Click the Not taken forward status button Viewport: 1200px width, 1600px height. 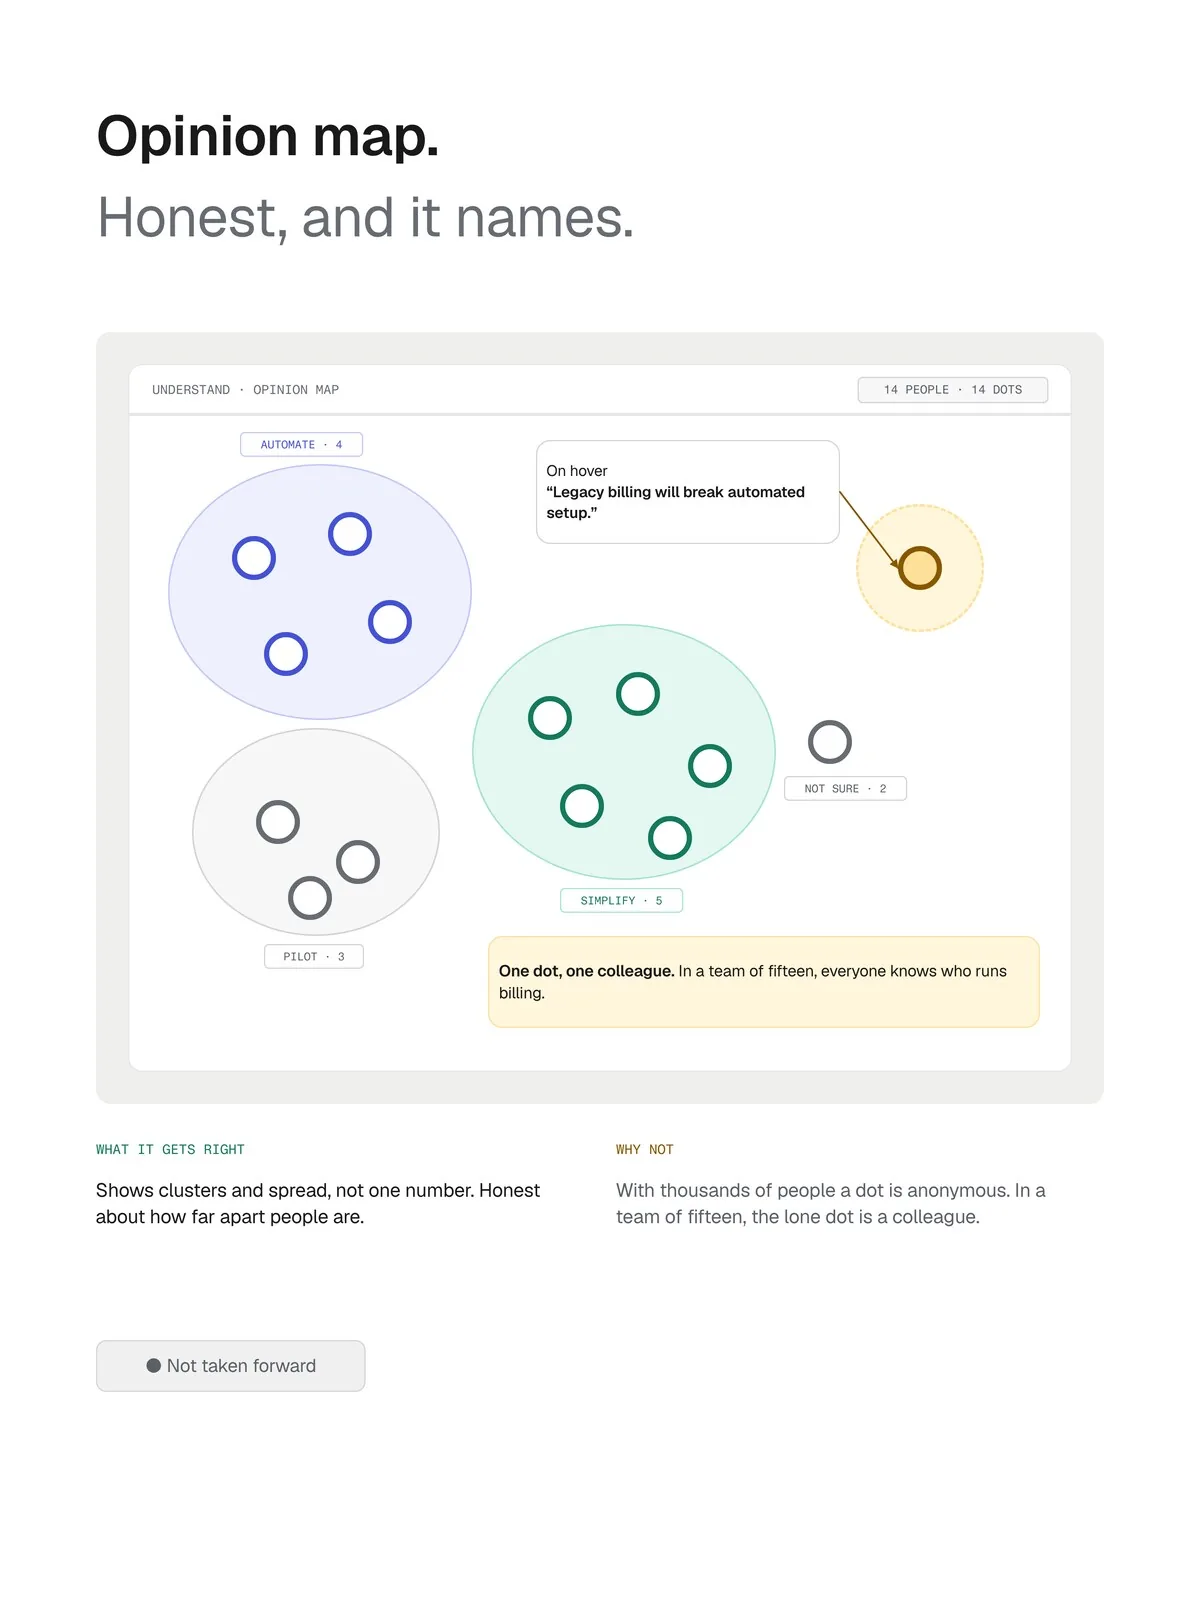(230, 1366)
